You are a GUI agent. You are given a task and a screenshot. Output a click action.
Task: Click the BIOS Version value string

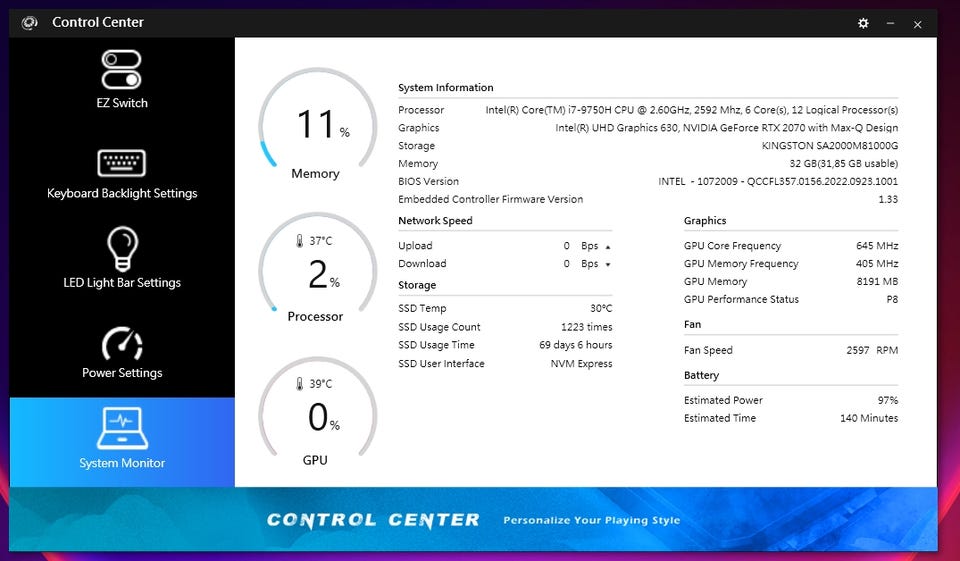click(x=778, y=181)
